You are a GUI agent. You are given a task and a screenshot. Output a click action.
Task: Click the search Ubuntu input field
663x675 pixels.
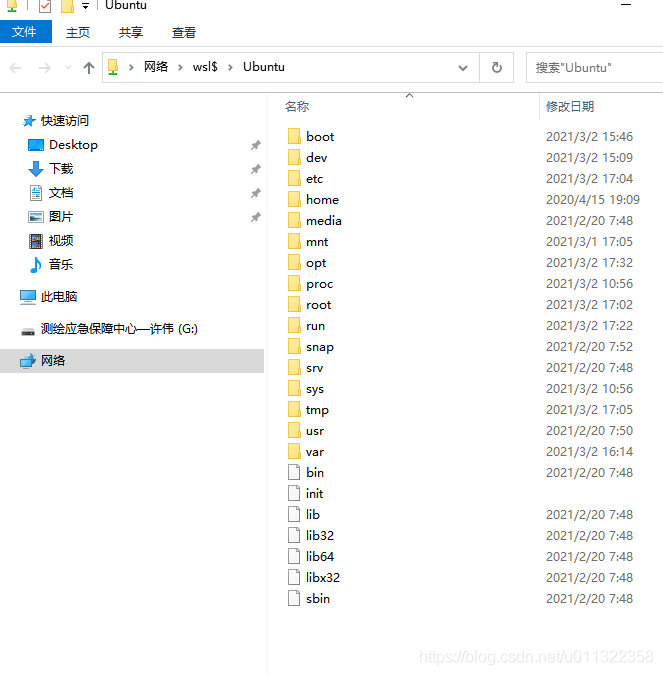click(594, 68)
